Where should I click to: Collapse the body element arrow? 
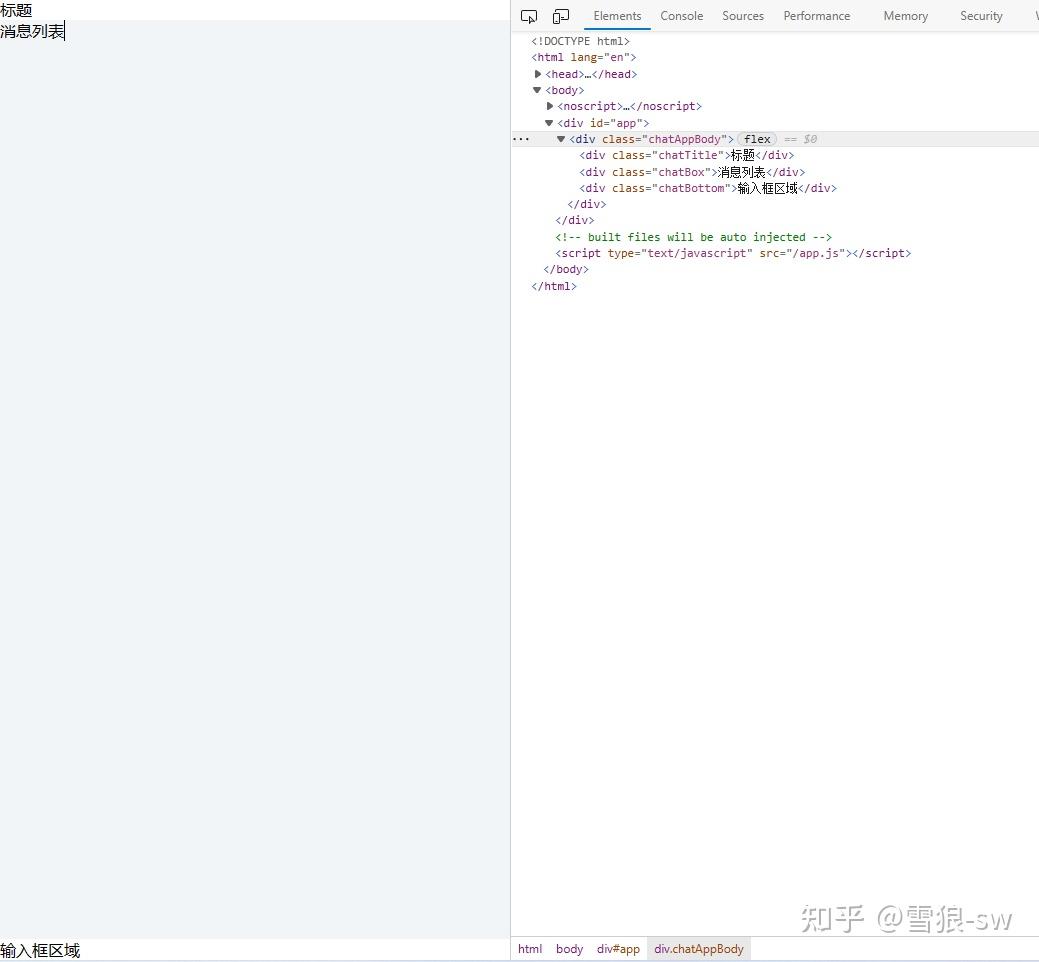[x=537, y=90]
